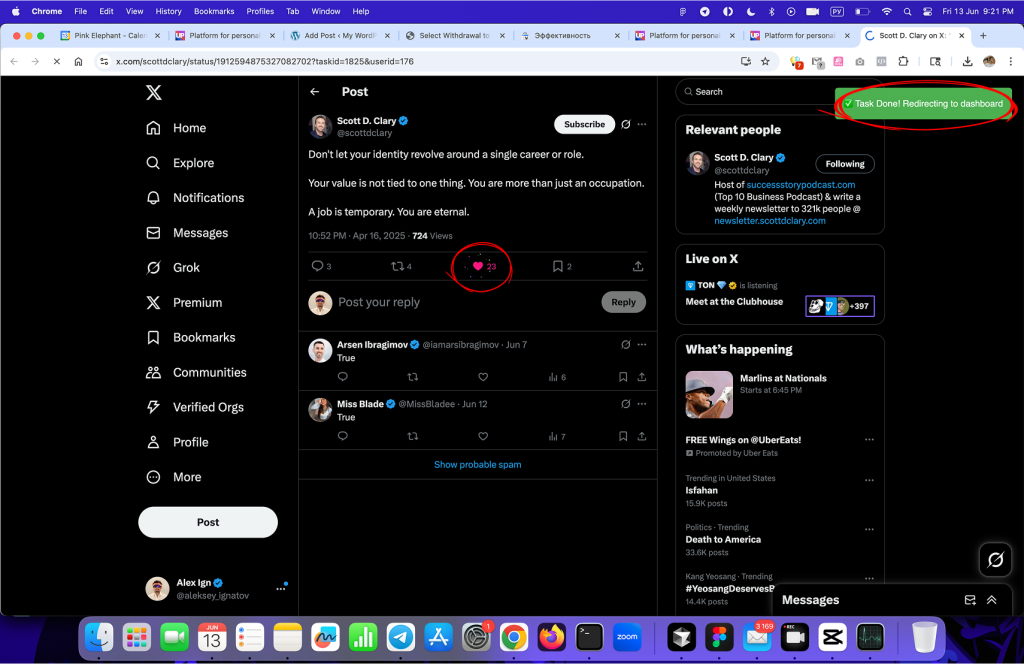Open Bookmarks in the sidebar
1024x664 pixels.
190,338
